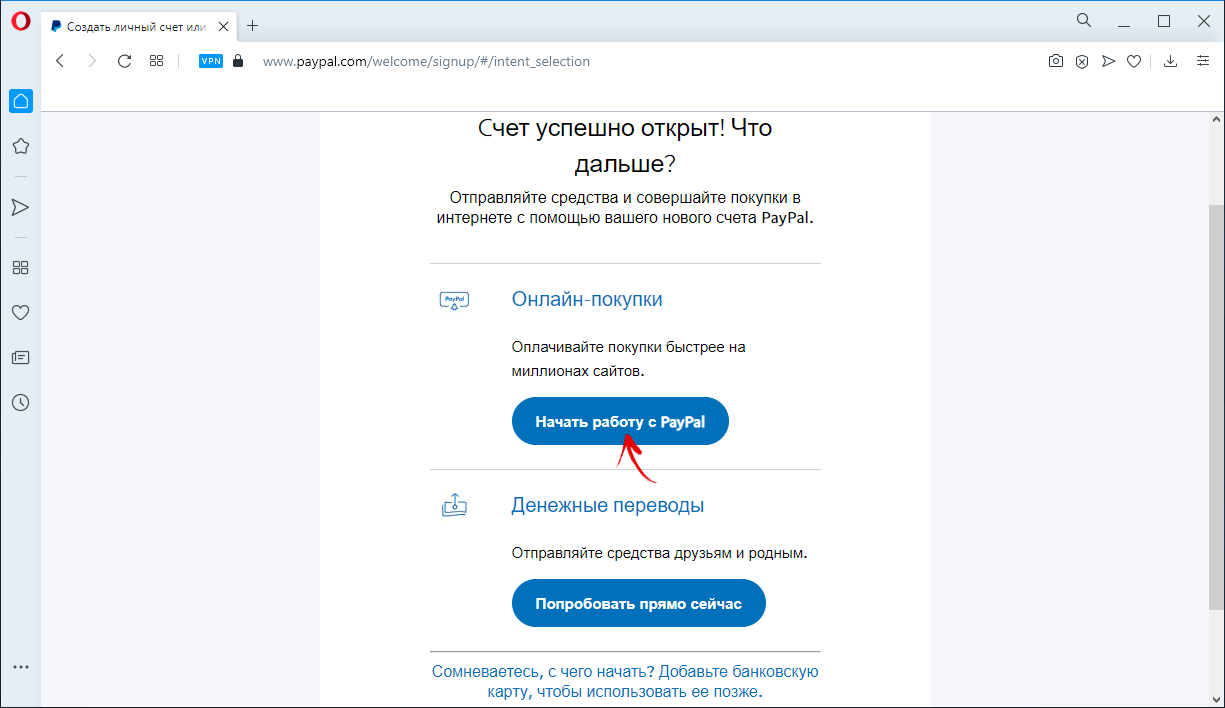1225x708 pixels.
Task: Click Попробовать прямо сейчас button
Action: (639, 604)
